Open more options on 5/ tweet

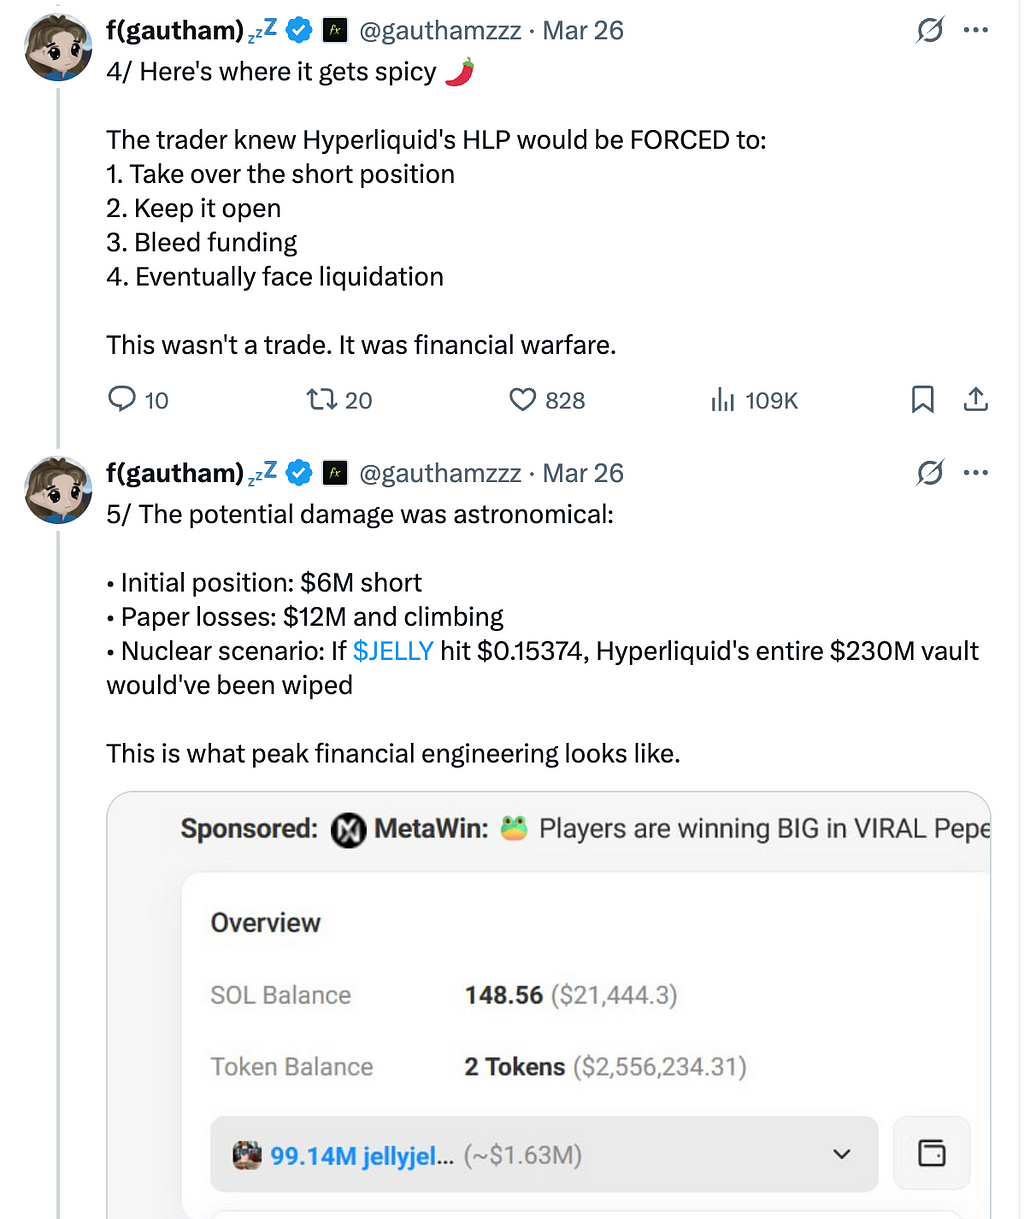(976, 473)
